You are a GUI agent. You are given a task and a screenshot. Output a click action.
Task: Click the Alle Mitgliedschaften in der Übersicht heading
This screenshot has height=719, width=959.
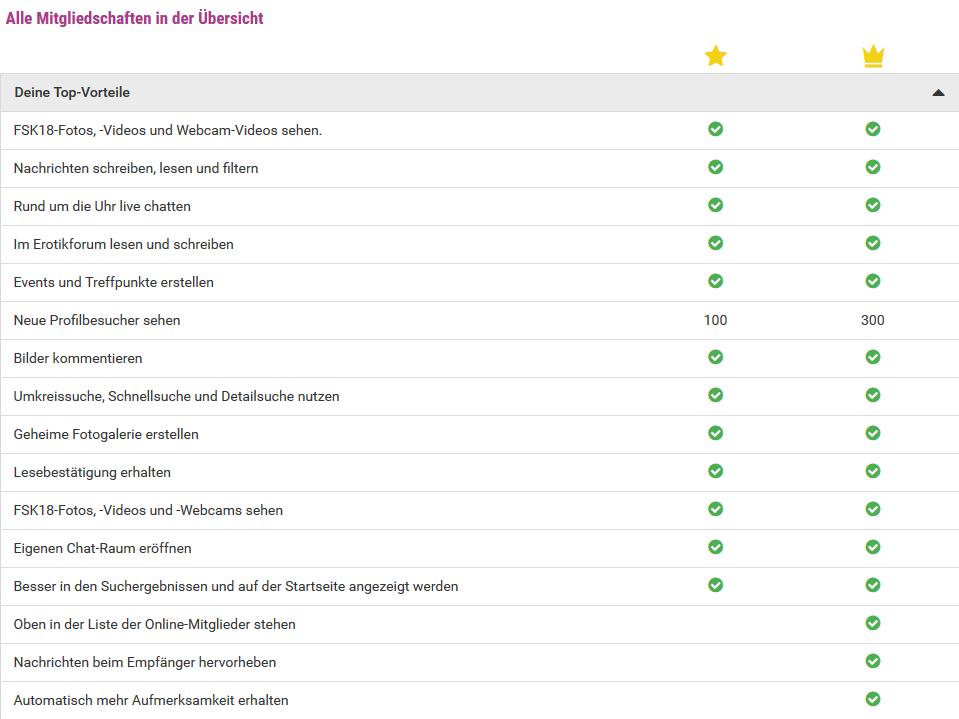(135, 18)
